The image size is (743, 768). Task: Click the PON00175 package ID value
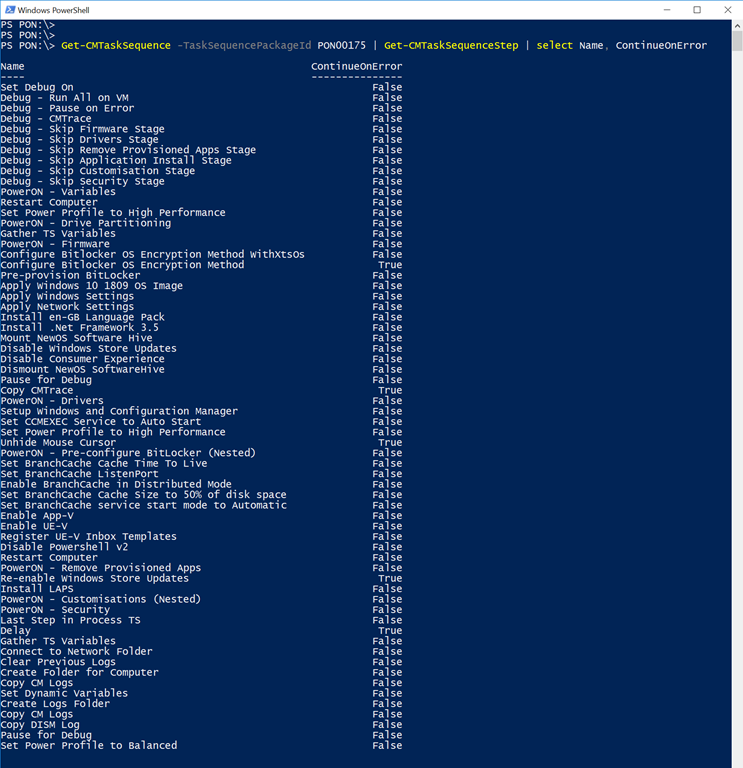tap(343, 45)
